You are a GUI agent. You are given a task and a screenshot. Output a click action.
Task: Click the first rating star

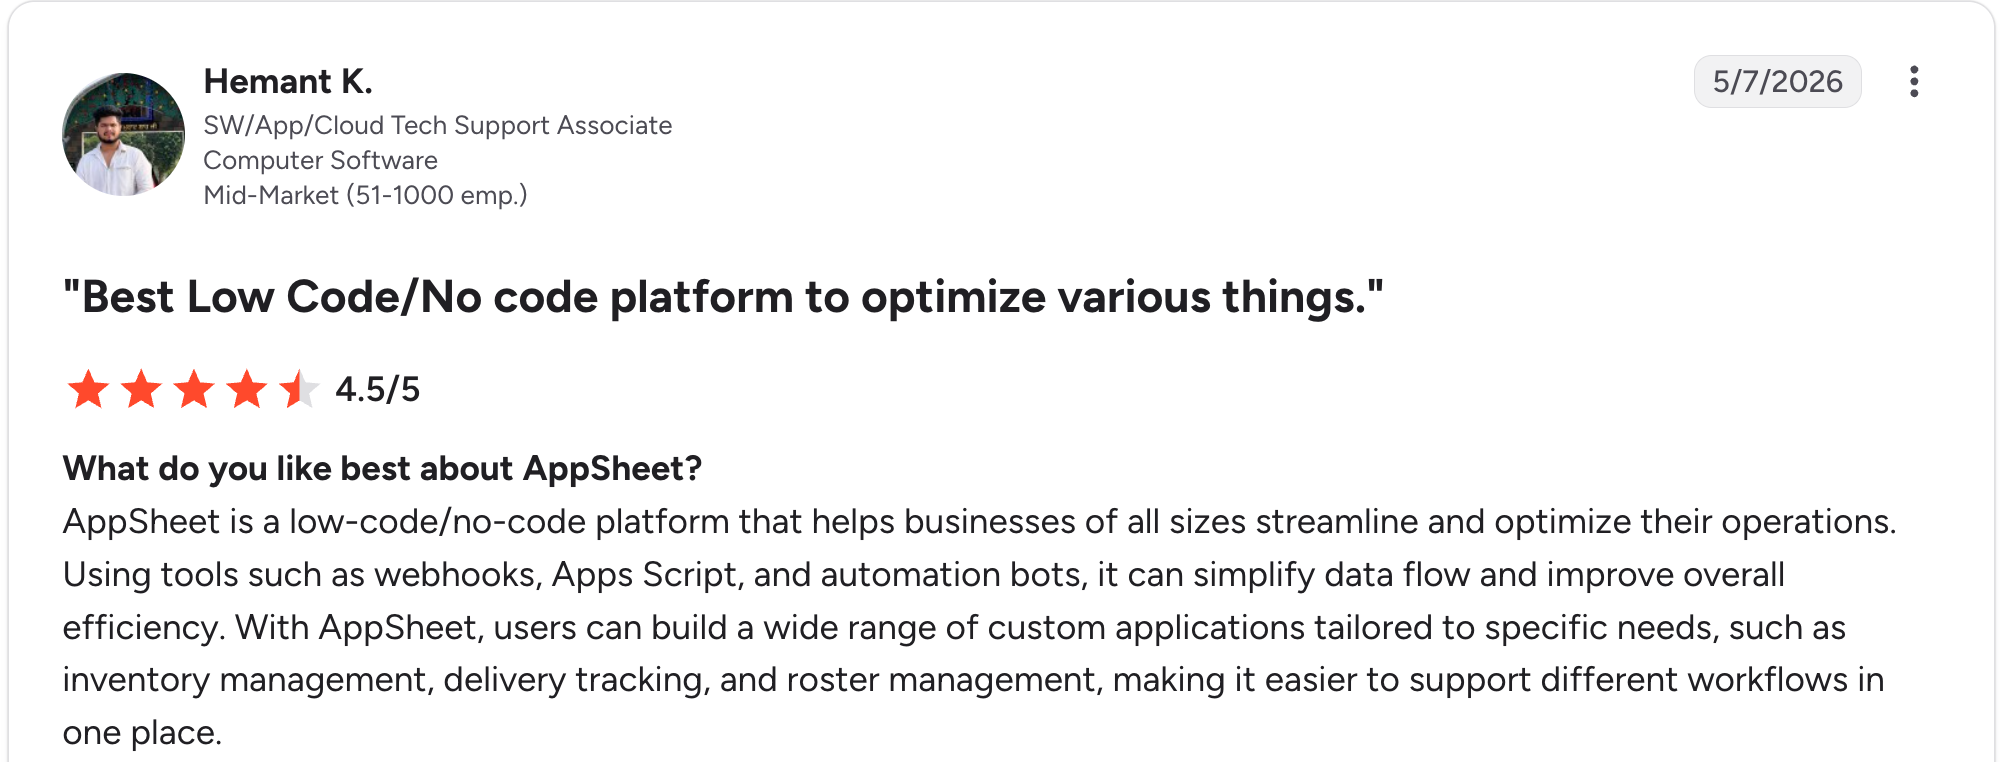[x=88, y=389]
